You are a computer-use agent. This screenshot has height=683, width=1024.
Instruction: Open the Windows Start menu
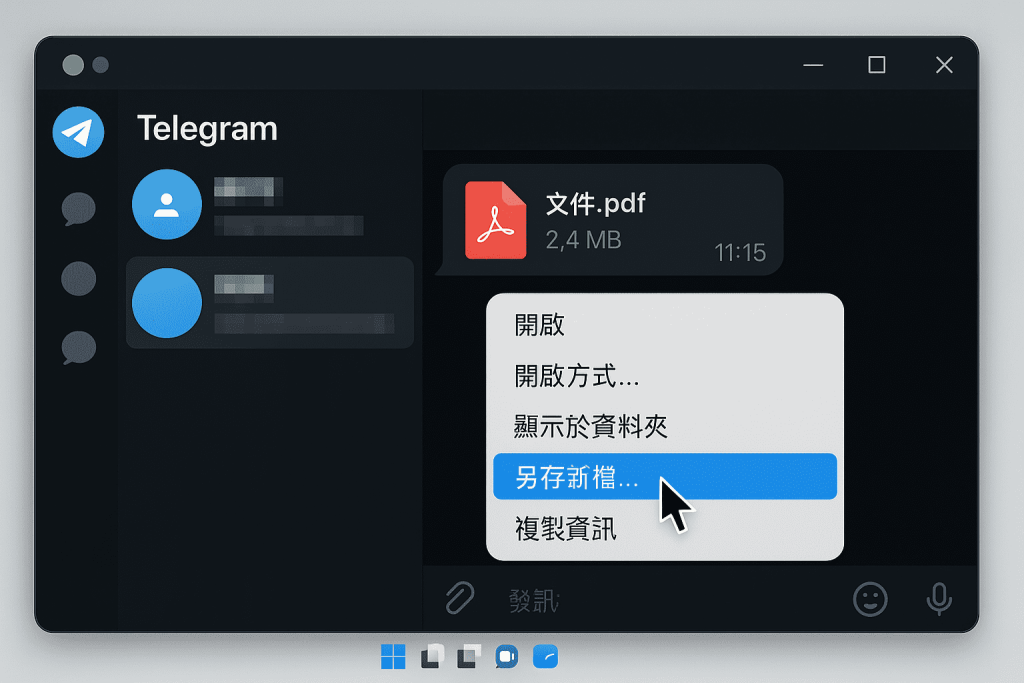pyautogui.click(x=393, y=657)
